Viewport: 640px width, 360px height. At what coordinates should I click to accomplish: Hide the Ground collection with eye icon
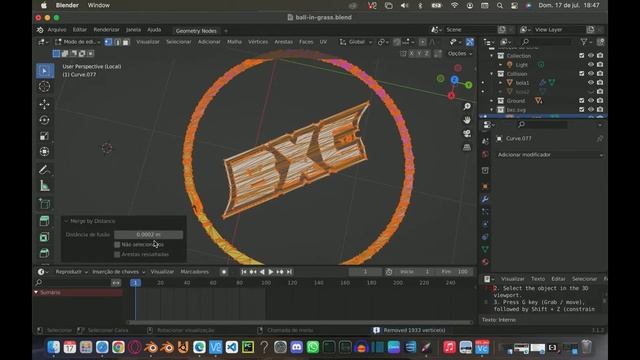click(591, 100)
